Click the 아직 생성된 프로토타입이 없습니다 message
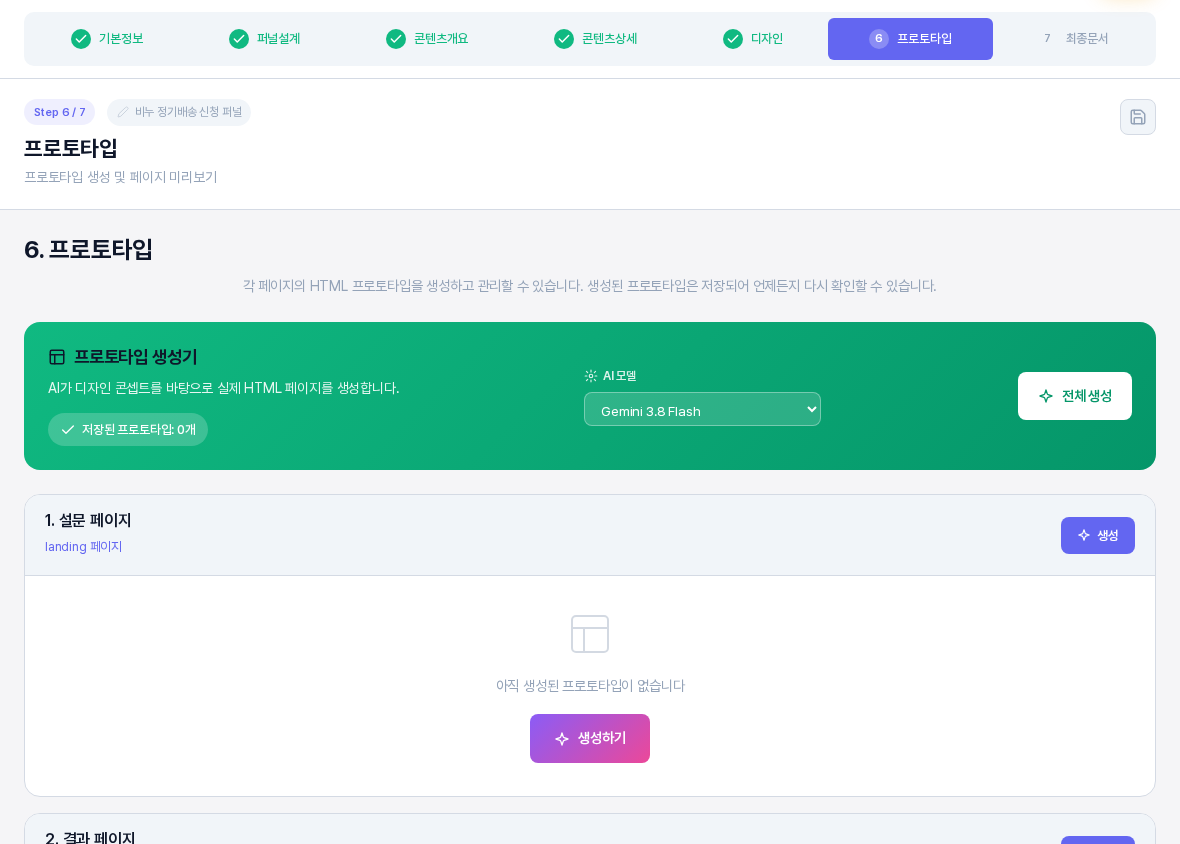Image resolution: width=1180 pixels, height=844 pixels. (x=590, y=685)
